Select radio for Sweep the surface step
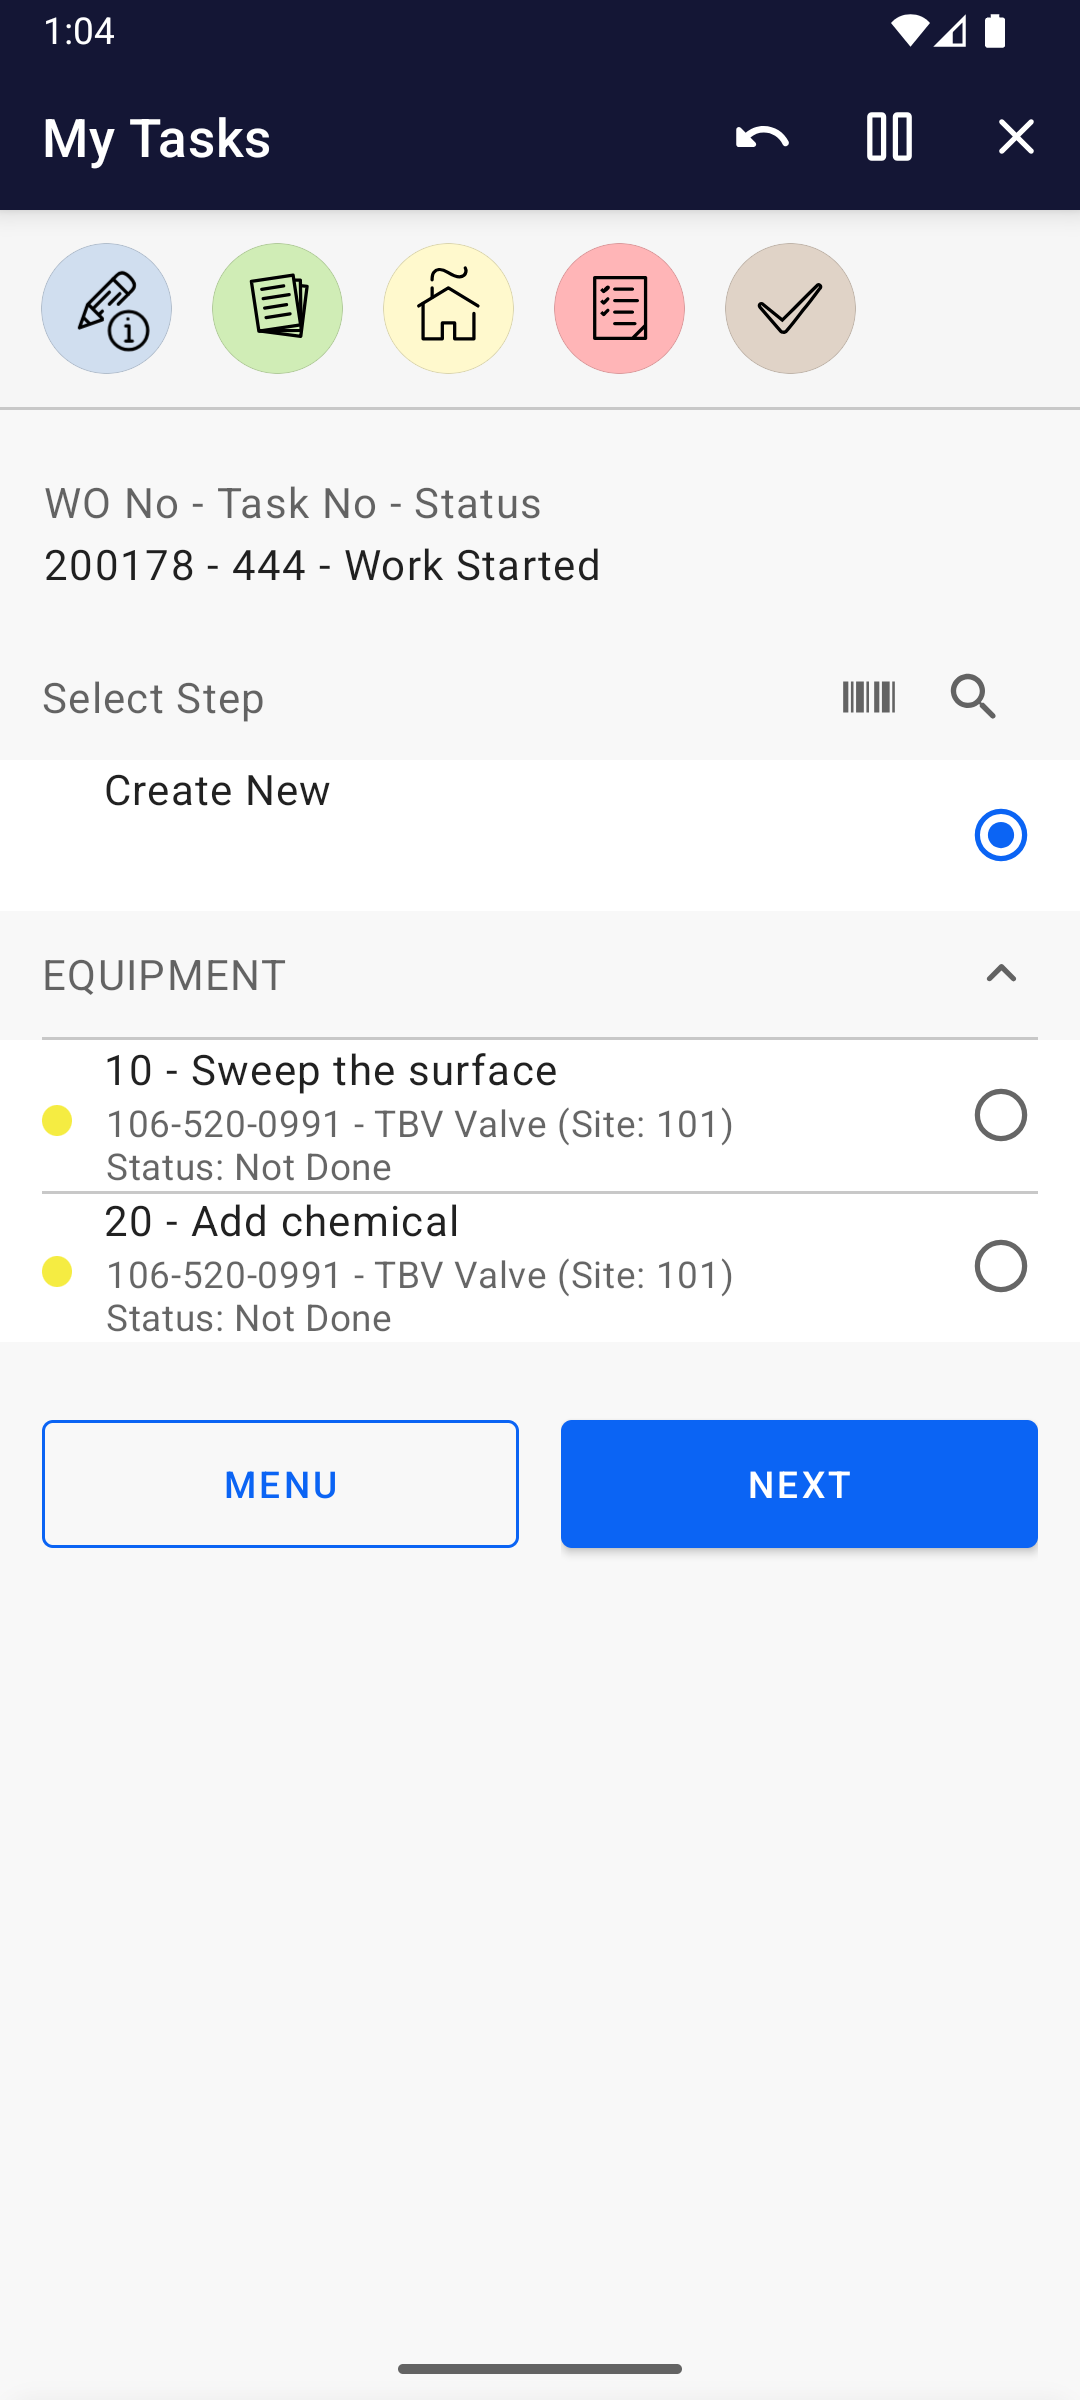Viewport: 1080px width, 2400px height. [x=1000, y=1115]
